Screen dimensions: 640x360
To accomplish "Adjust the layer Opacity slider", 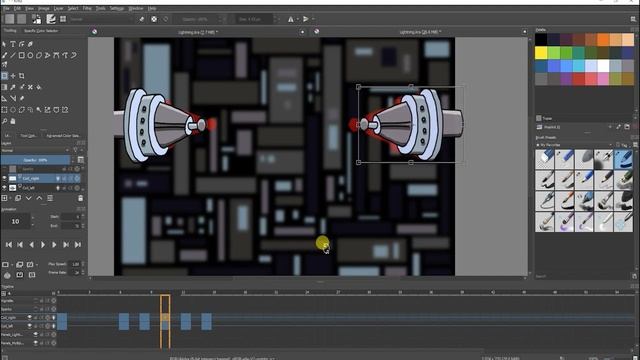I will tap(36, 160).
